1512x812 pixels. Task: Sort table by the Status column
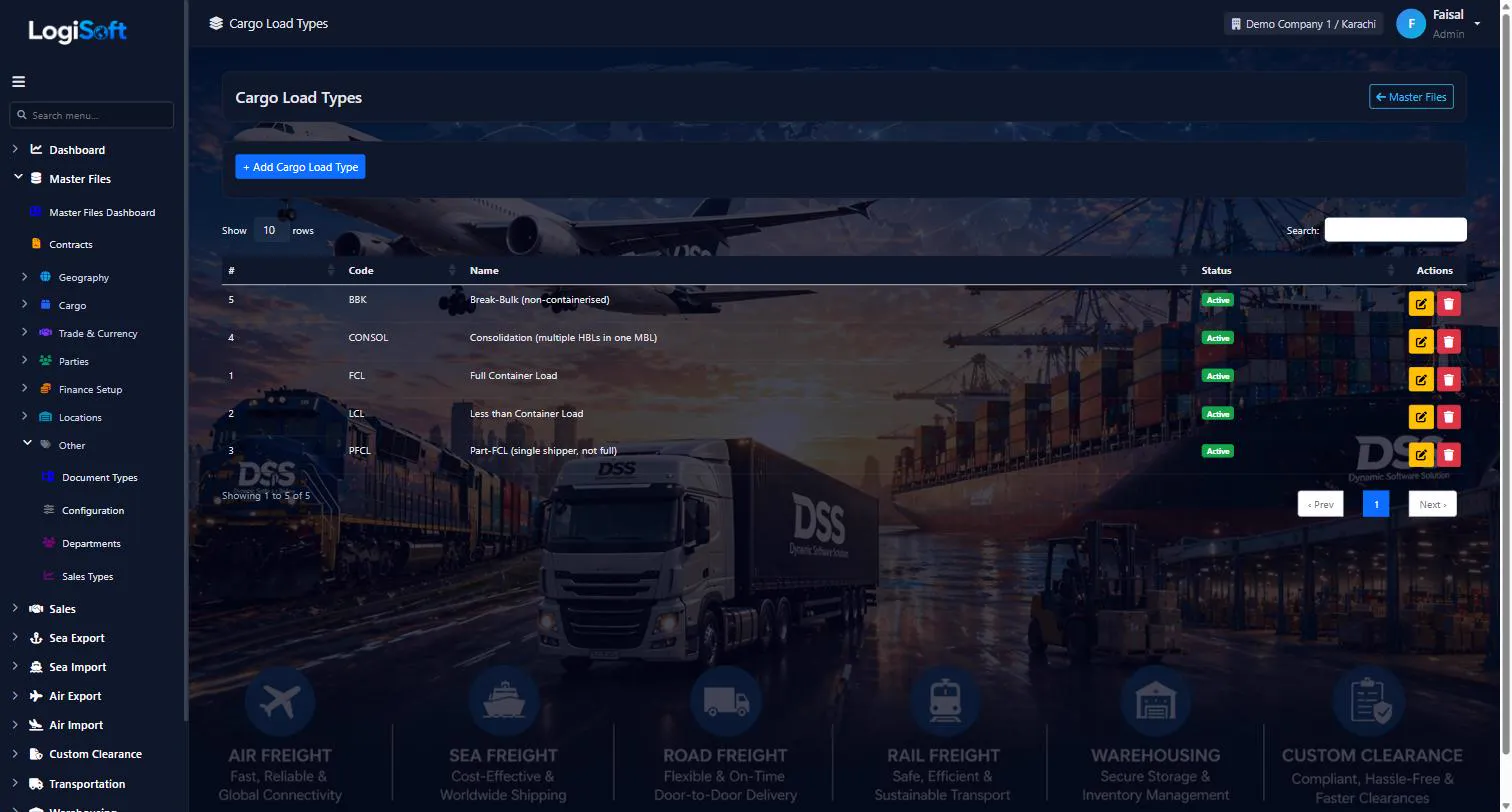click(1297, 271)
